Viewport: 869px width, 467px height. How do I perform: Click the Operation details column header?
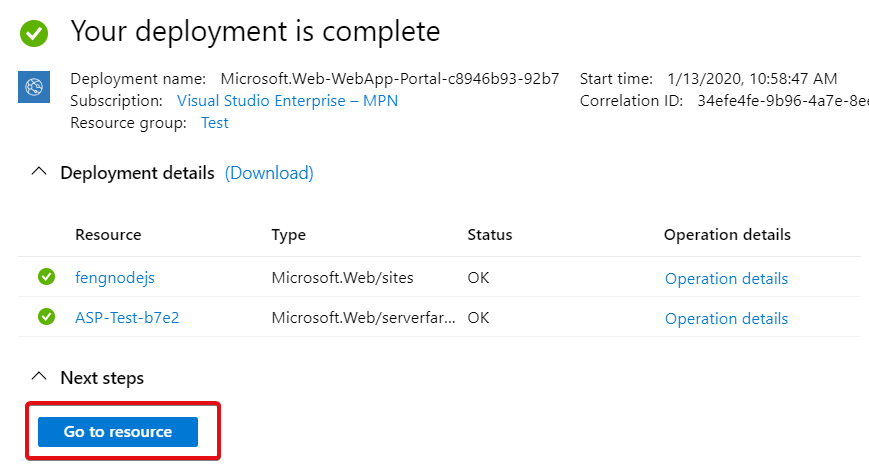tap(727, 235)
